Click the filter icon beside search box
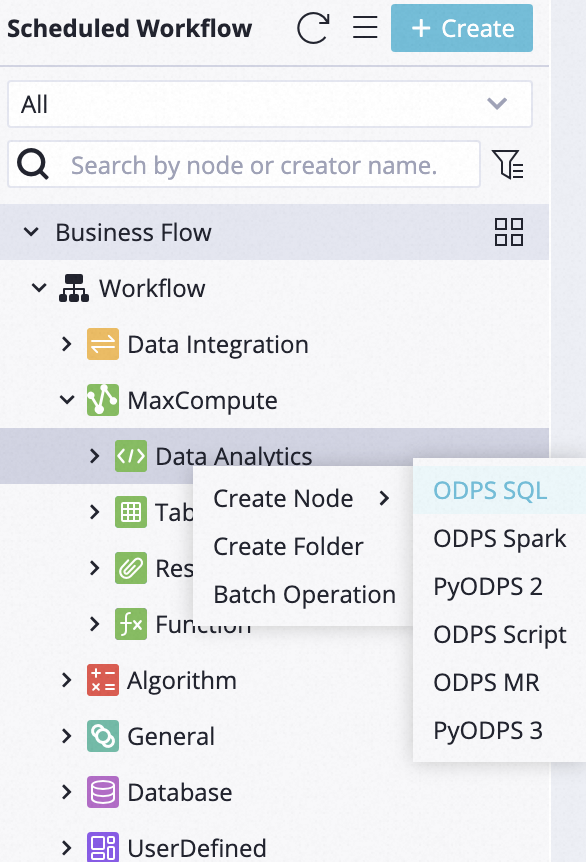Viewport: 586px width, 862px height. point(508,164)
